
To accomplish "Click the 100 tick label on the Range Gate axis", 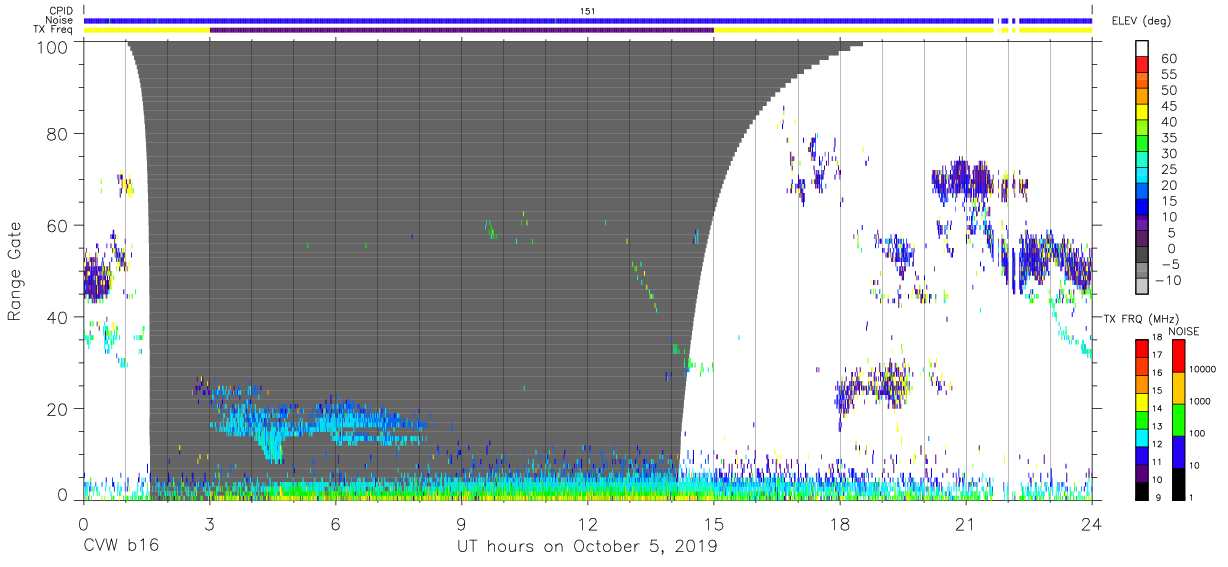I will click(52, 46).
